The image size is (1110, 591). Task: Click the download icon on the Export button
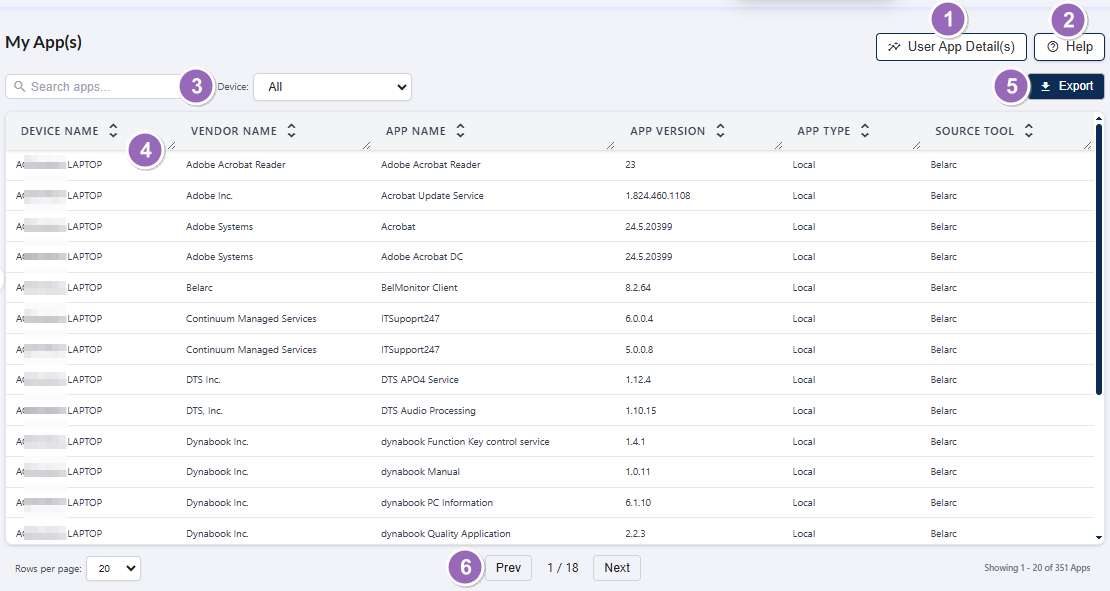click(1047, 86)
